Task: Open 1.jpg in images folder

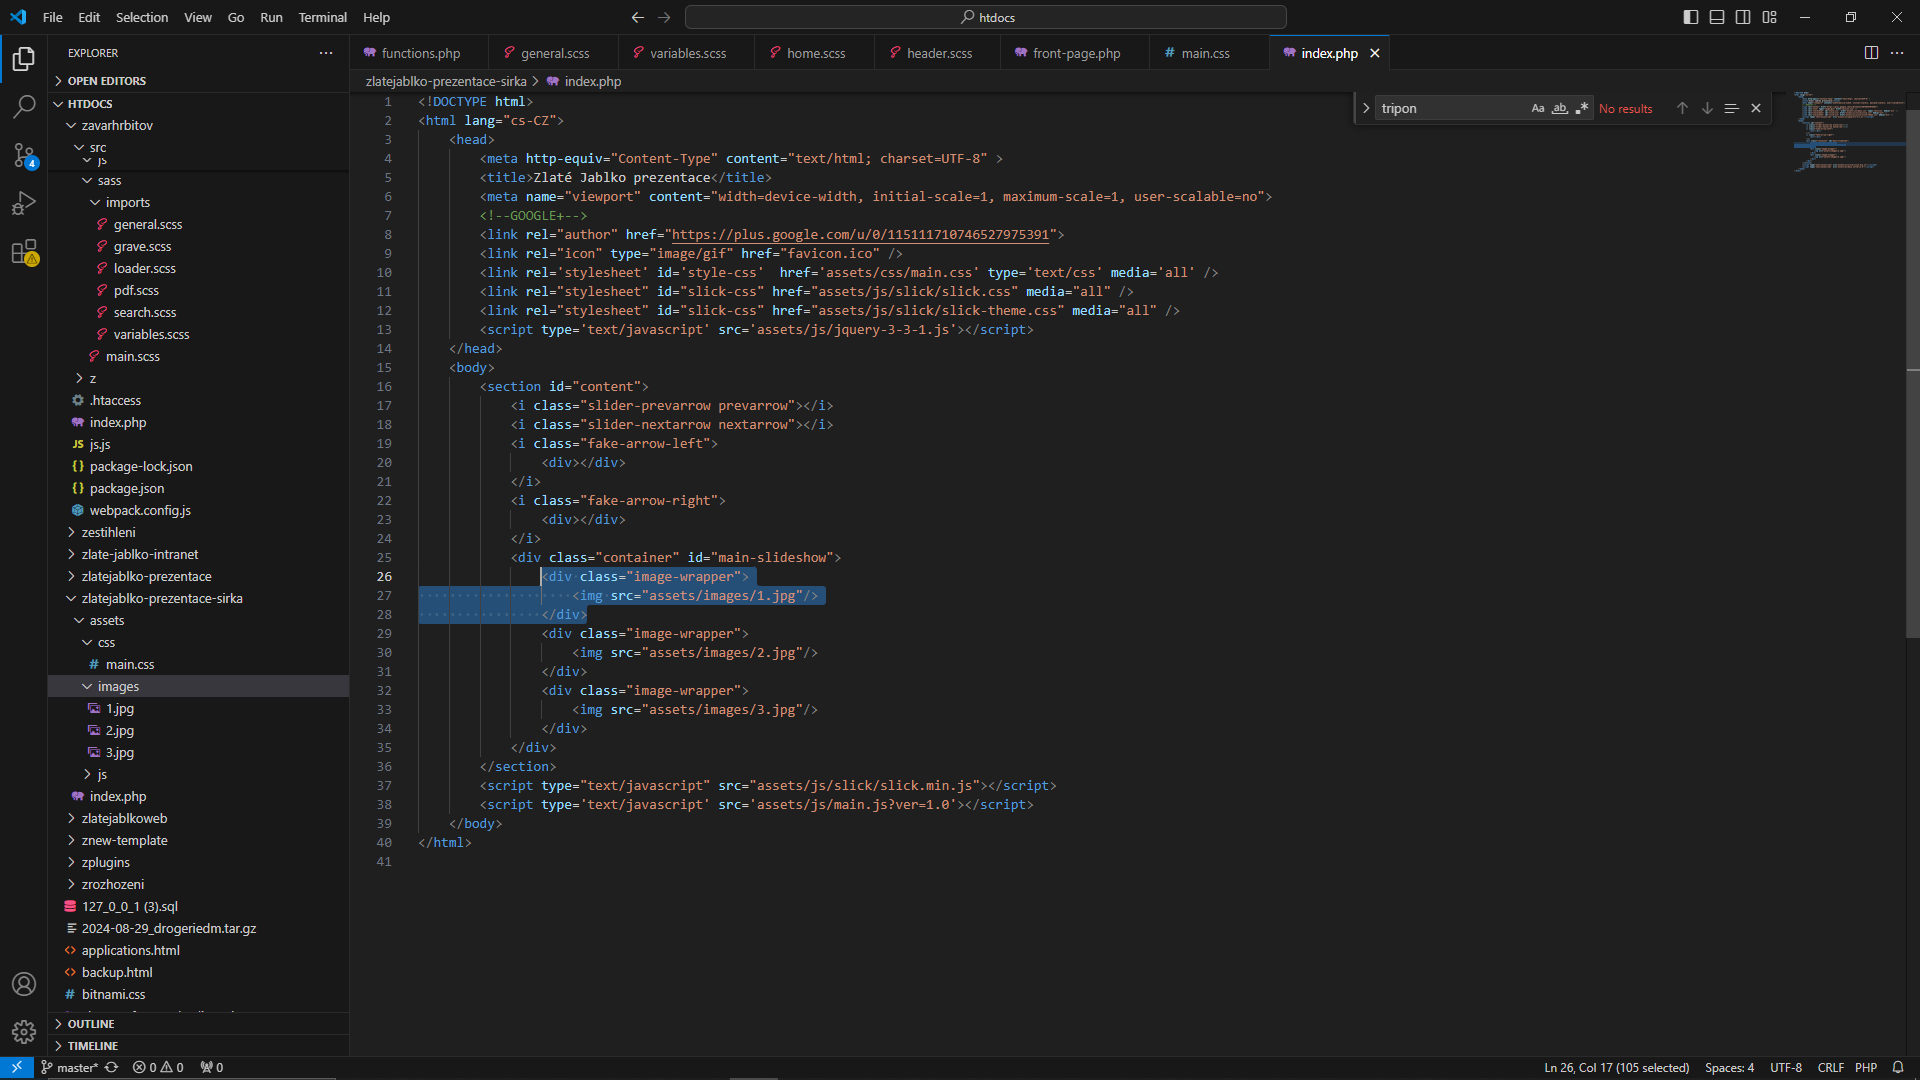Action: click(x=199, y=709)
